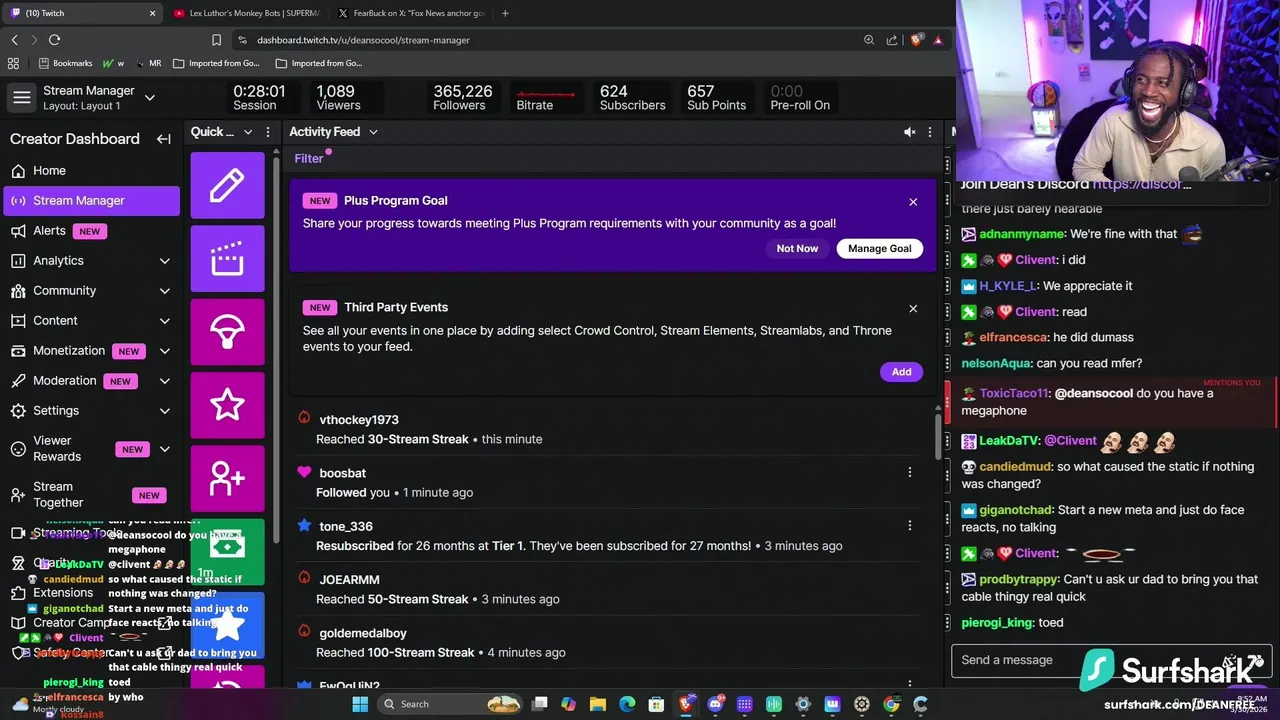This screenshot has width=1280, height=720.
Task: Open Dean's Discord link in chat
Action: [1142, 184]
